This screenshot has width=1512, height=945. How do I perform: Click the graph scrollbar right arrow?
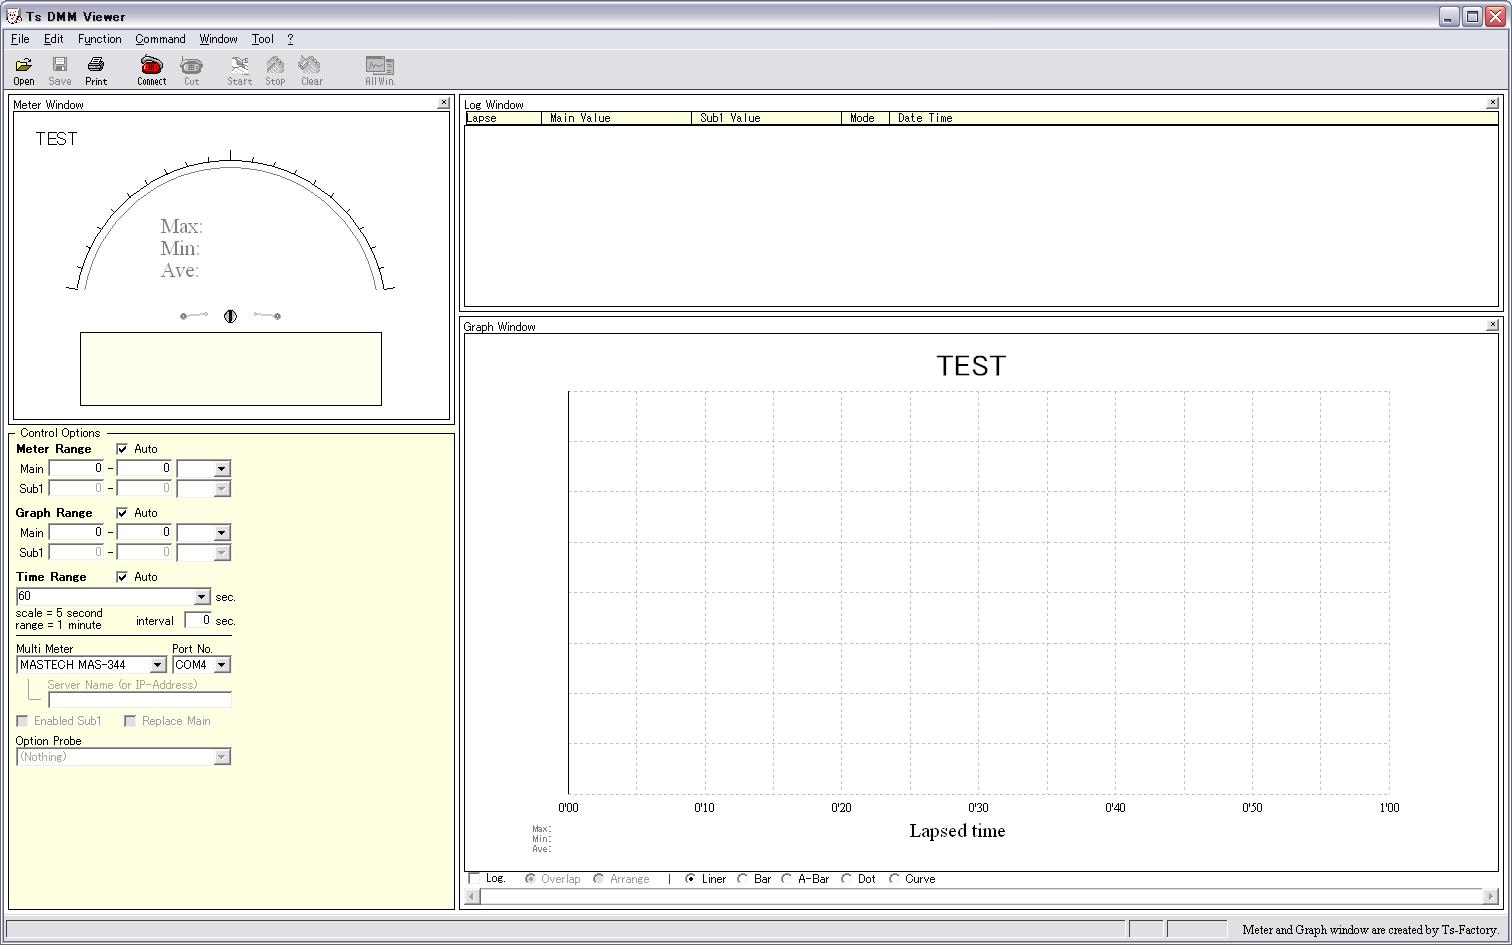click(x=1491, y=896)
